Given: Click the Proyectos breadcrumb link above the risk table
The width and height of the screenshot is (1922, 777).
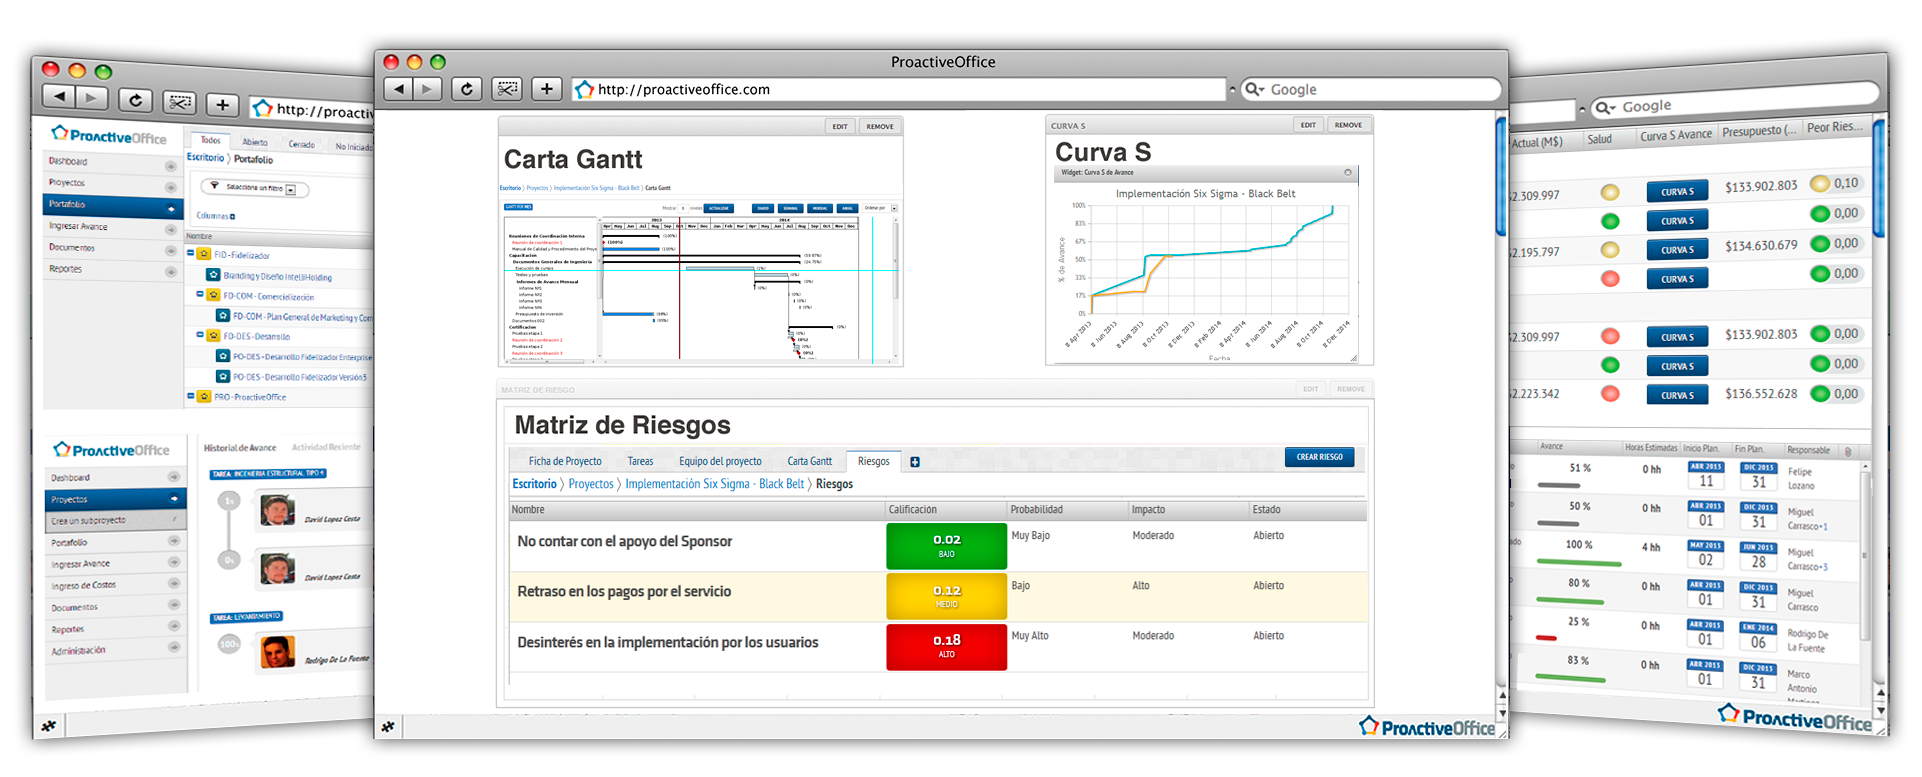Looking at the screenshot, I should (591, 484).
